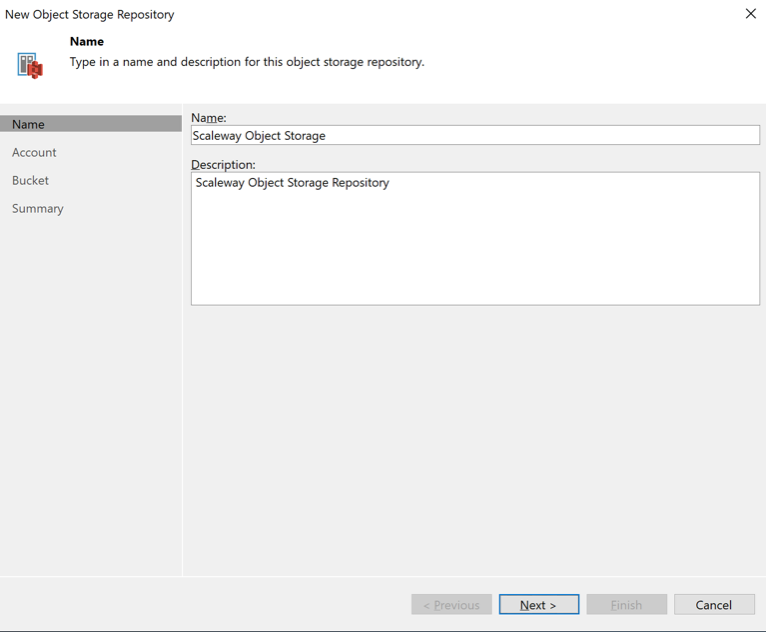
Task: Click the 'Description:' field label
Action: [x=223, y=164]
